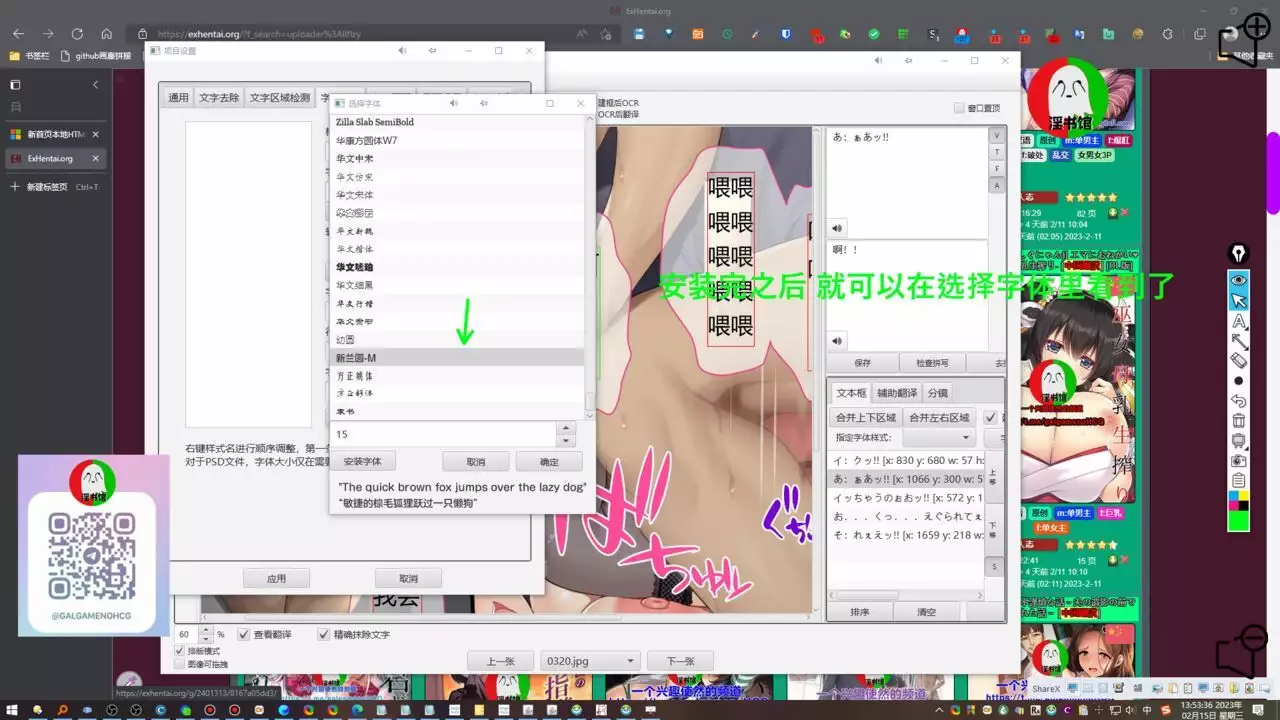The height and width of the screenshot is (720, 1280).
Task: Click the undo arrow in annotation toolbar
Action: (x=1239, y=401)
